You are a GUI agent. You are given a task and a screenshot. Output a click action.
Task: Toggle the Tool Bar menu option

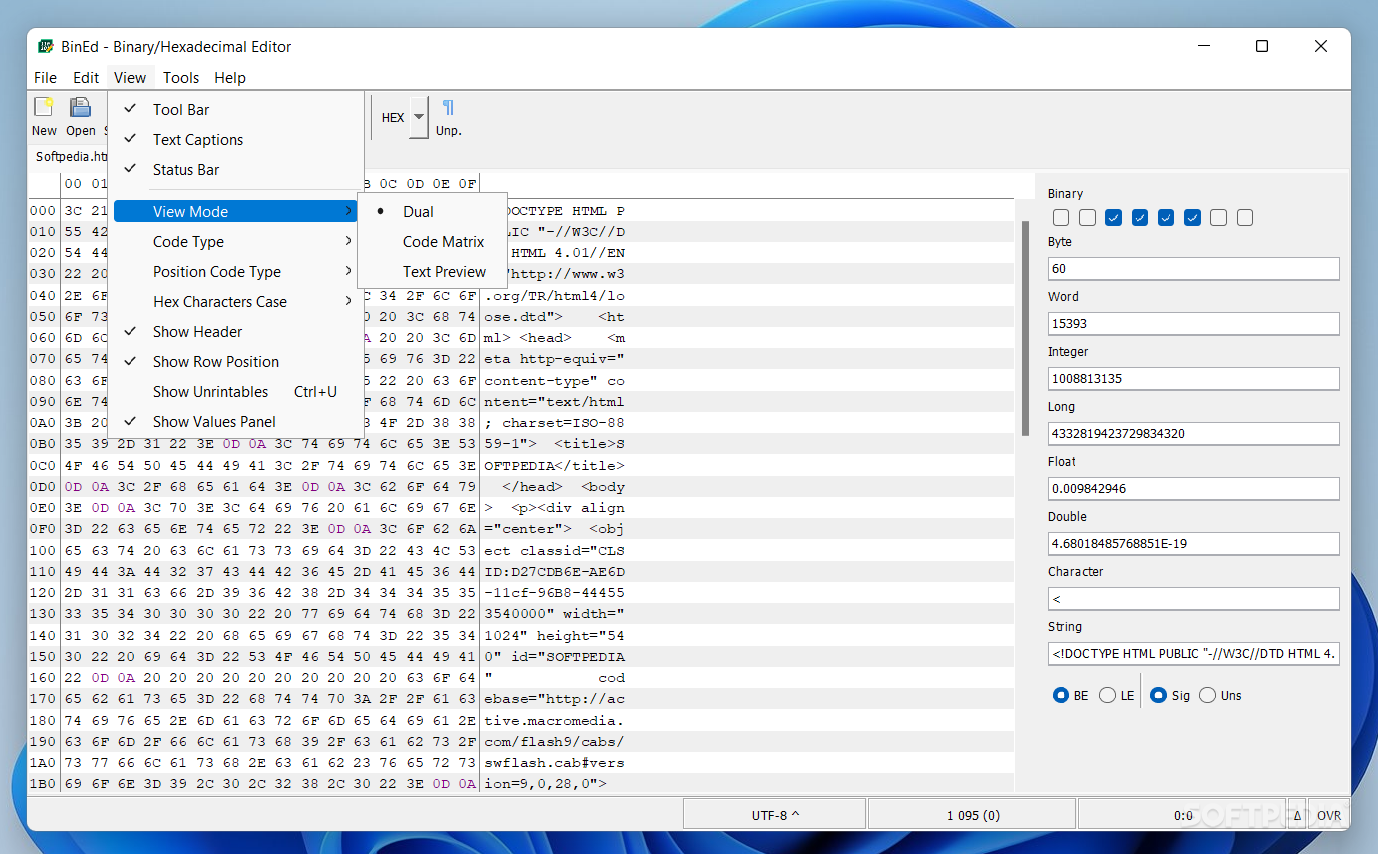[x=236, y=110]
